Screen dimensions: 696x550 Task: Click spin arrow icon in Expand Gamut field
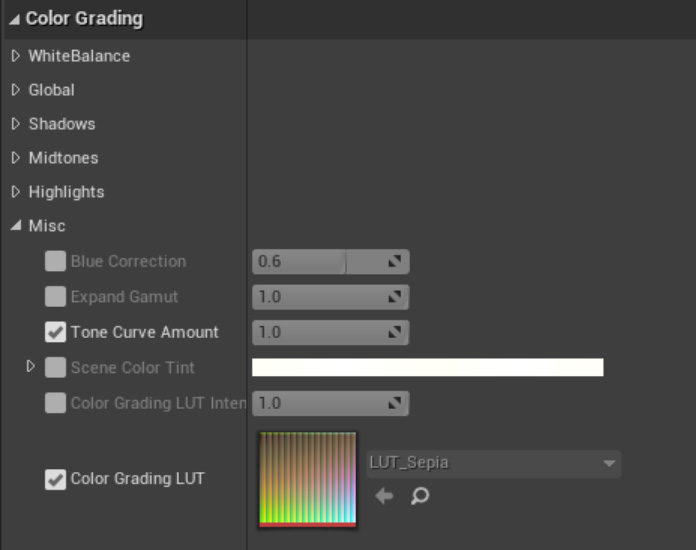(x=395, y=297)
